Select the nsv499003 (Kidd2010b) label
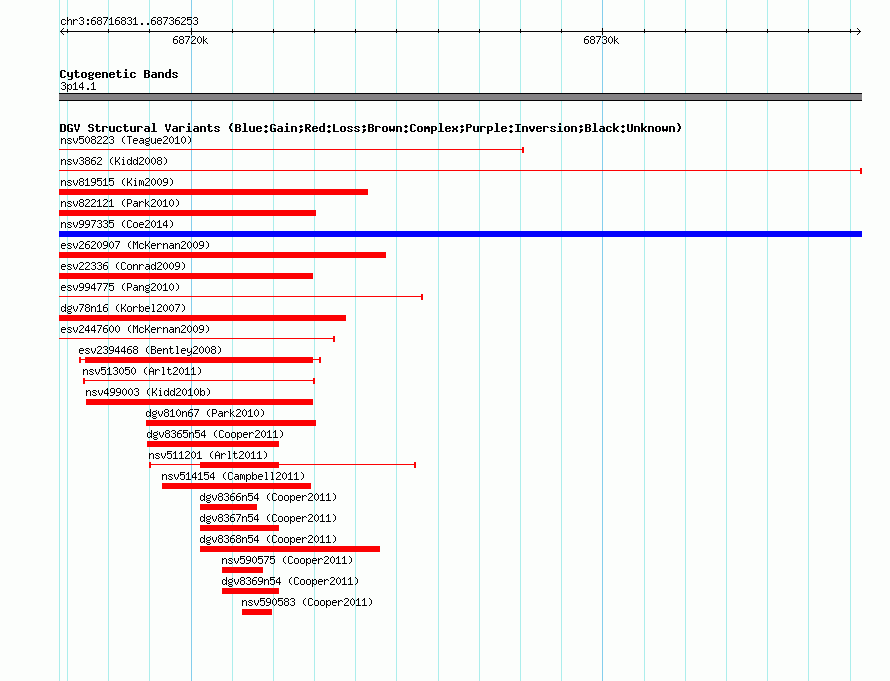This screenshot has height=681, width=890. [148, 392]
